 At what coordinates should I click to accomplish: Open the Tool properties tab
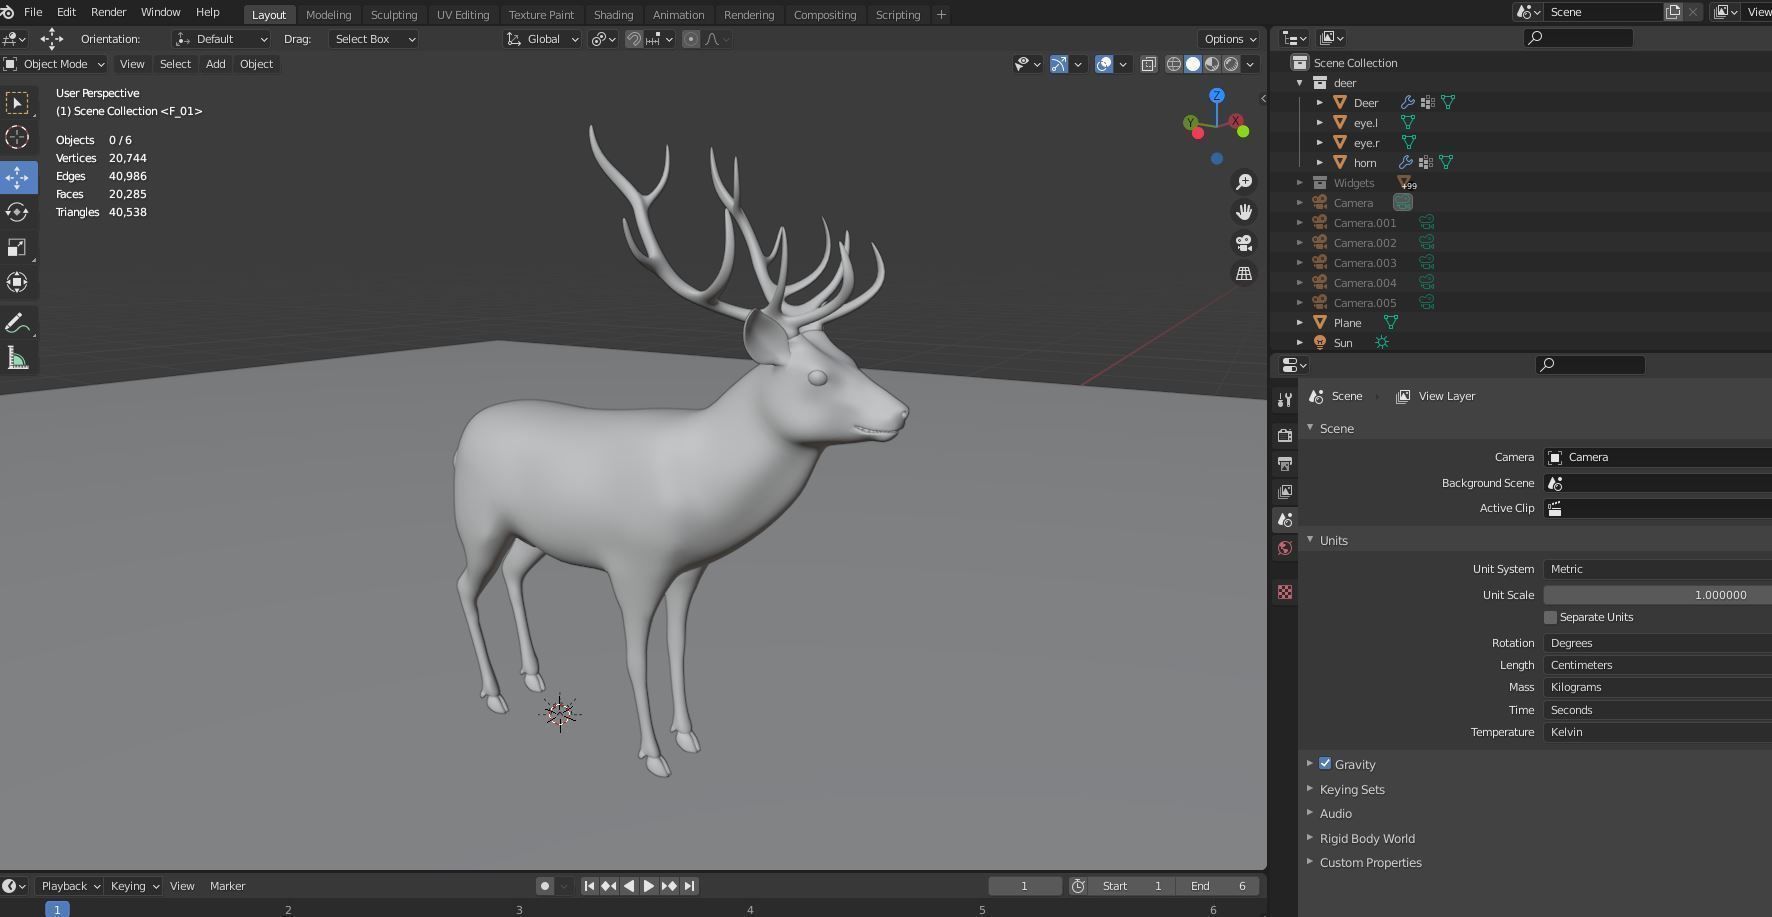coord(1285,400)
